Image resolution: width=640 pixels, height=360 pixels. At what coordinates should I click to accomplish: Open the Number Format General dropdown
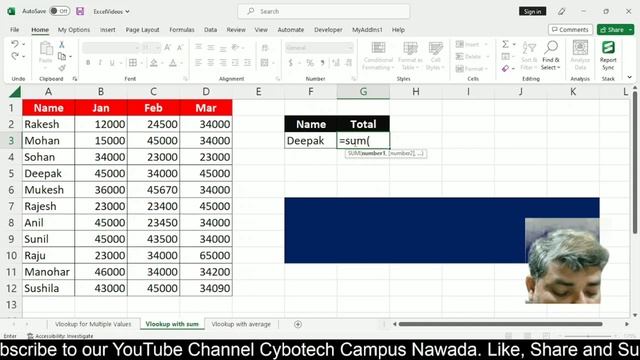(319, 48)
